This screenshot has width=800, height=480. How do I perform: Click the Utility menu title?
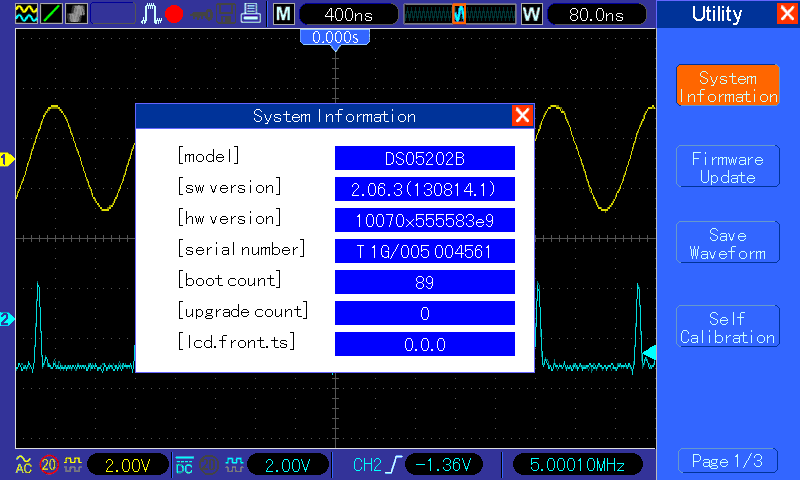coord(717,14)
